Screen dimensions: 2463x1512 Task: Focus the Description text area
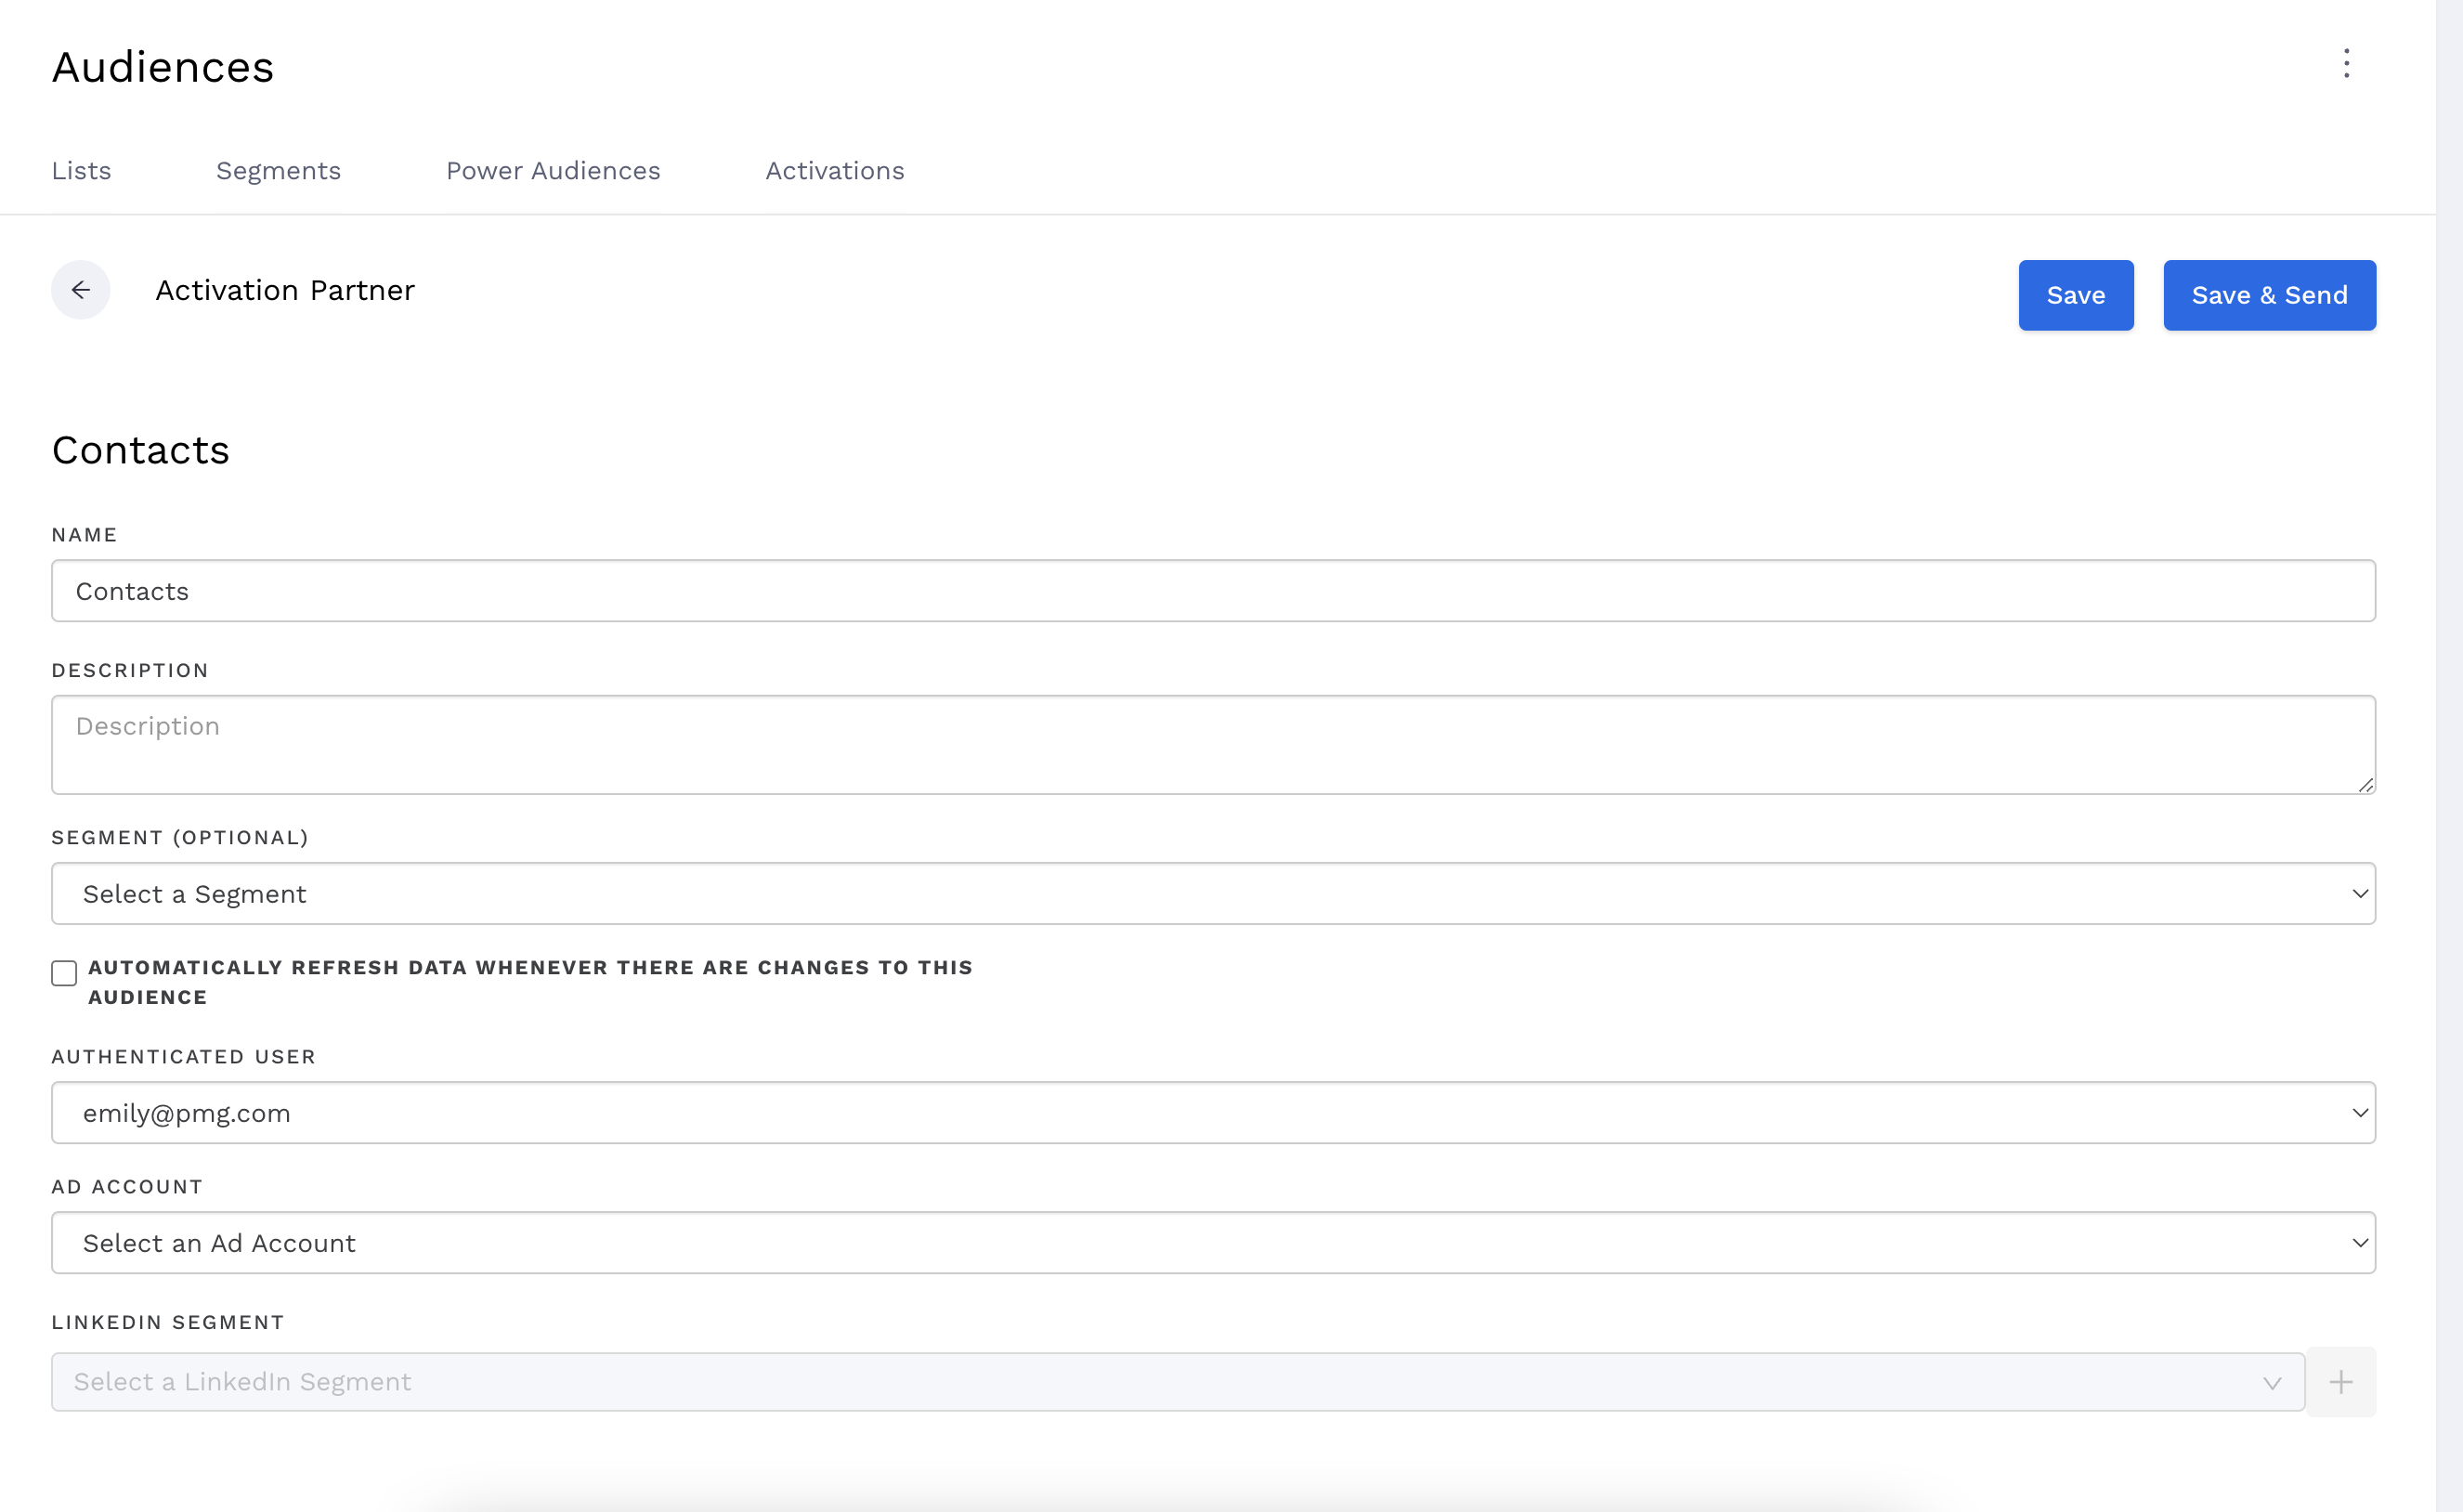[1200, 745]
